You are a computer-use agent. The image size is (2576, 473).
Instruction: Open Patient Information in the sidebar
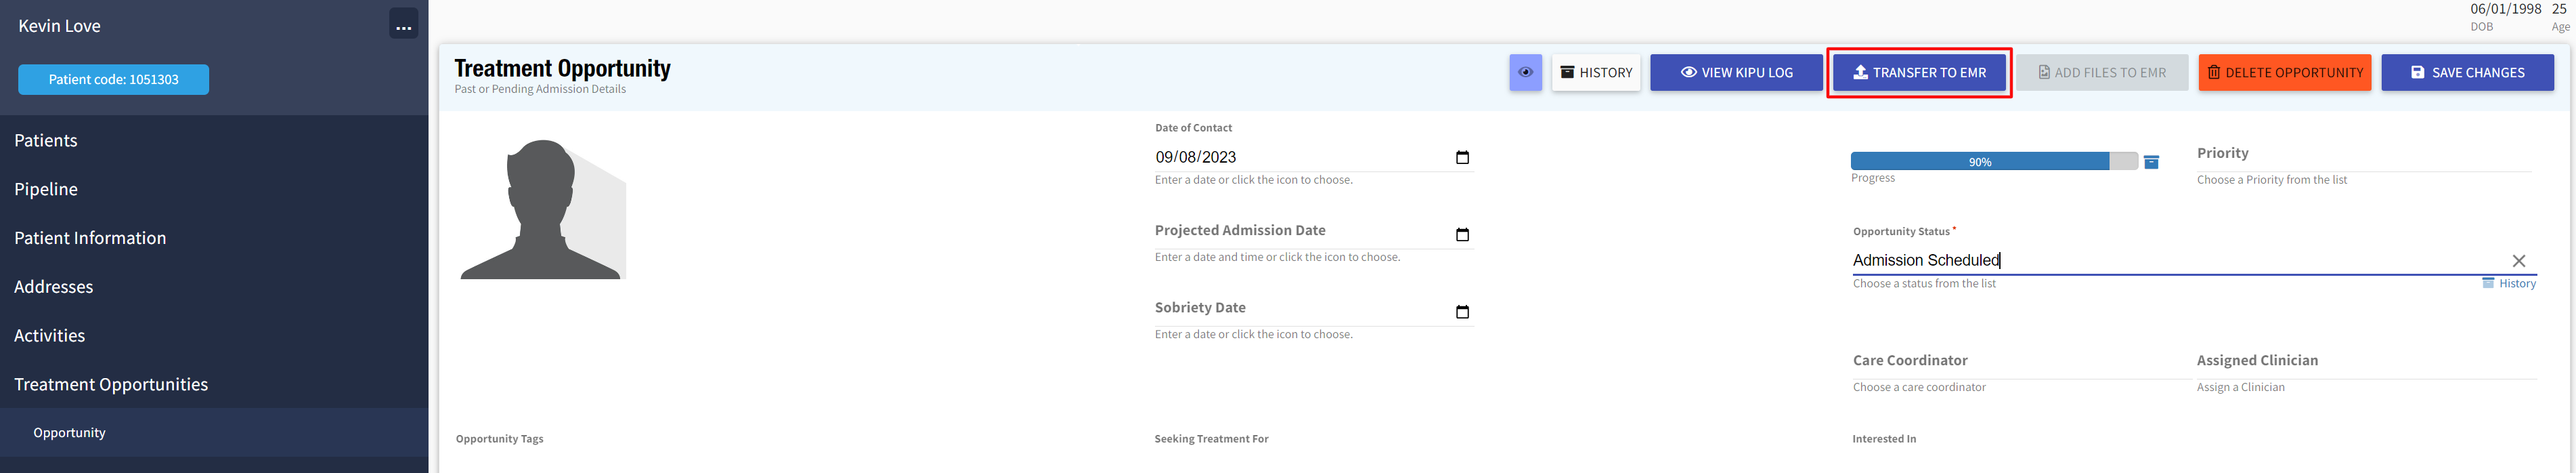tap(90, 238)
